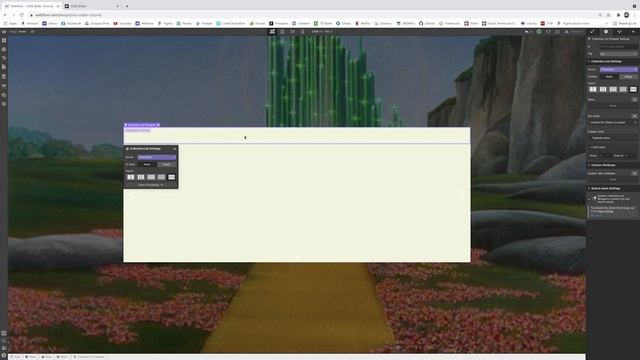Select Items state in floating panel

click(x=147, y=164)
